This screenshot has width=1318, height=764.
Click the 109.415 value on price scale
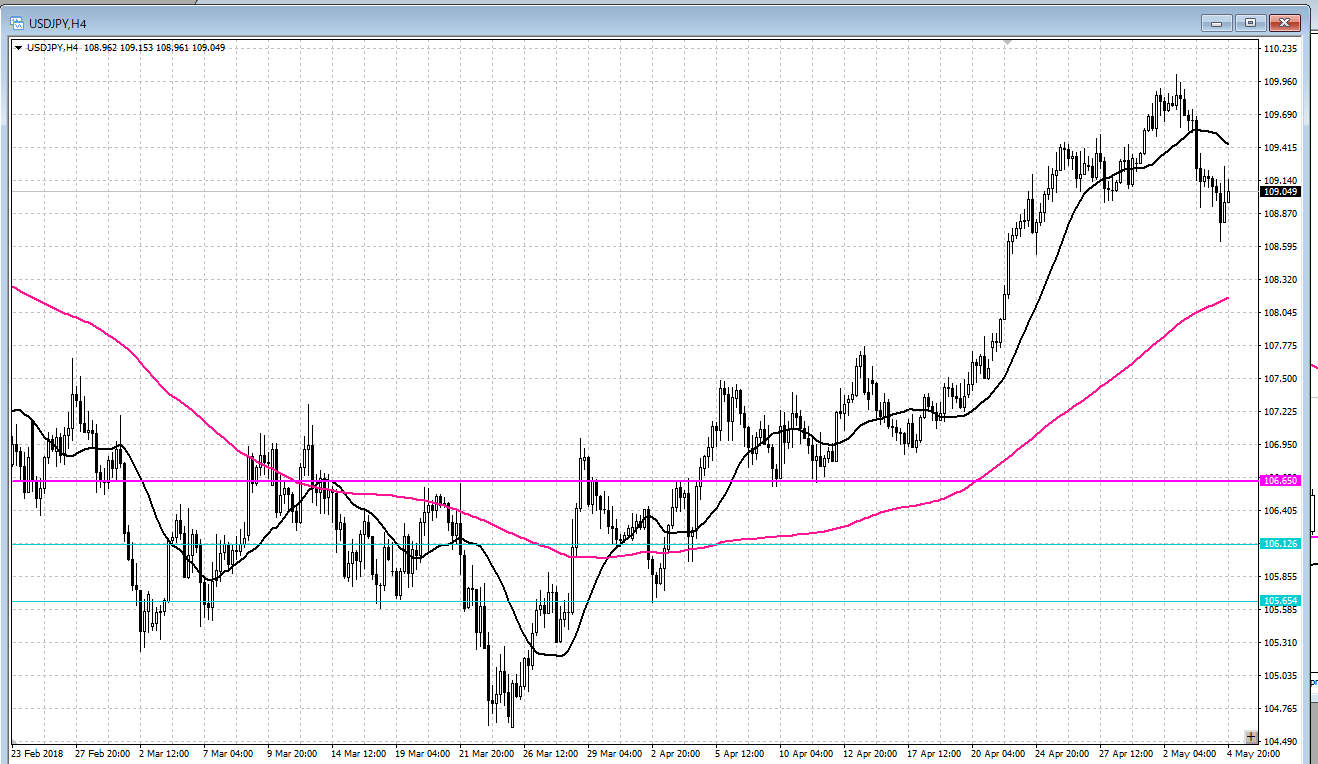tap(1281, 148)
